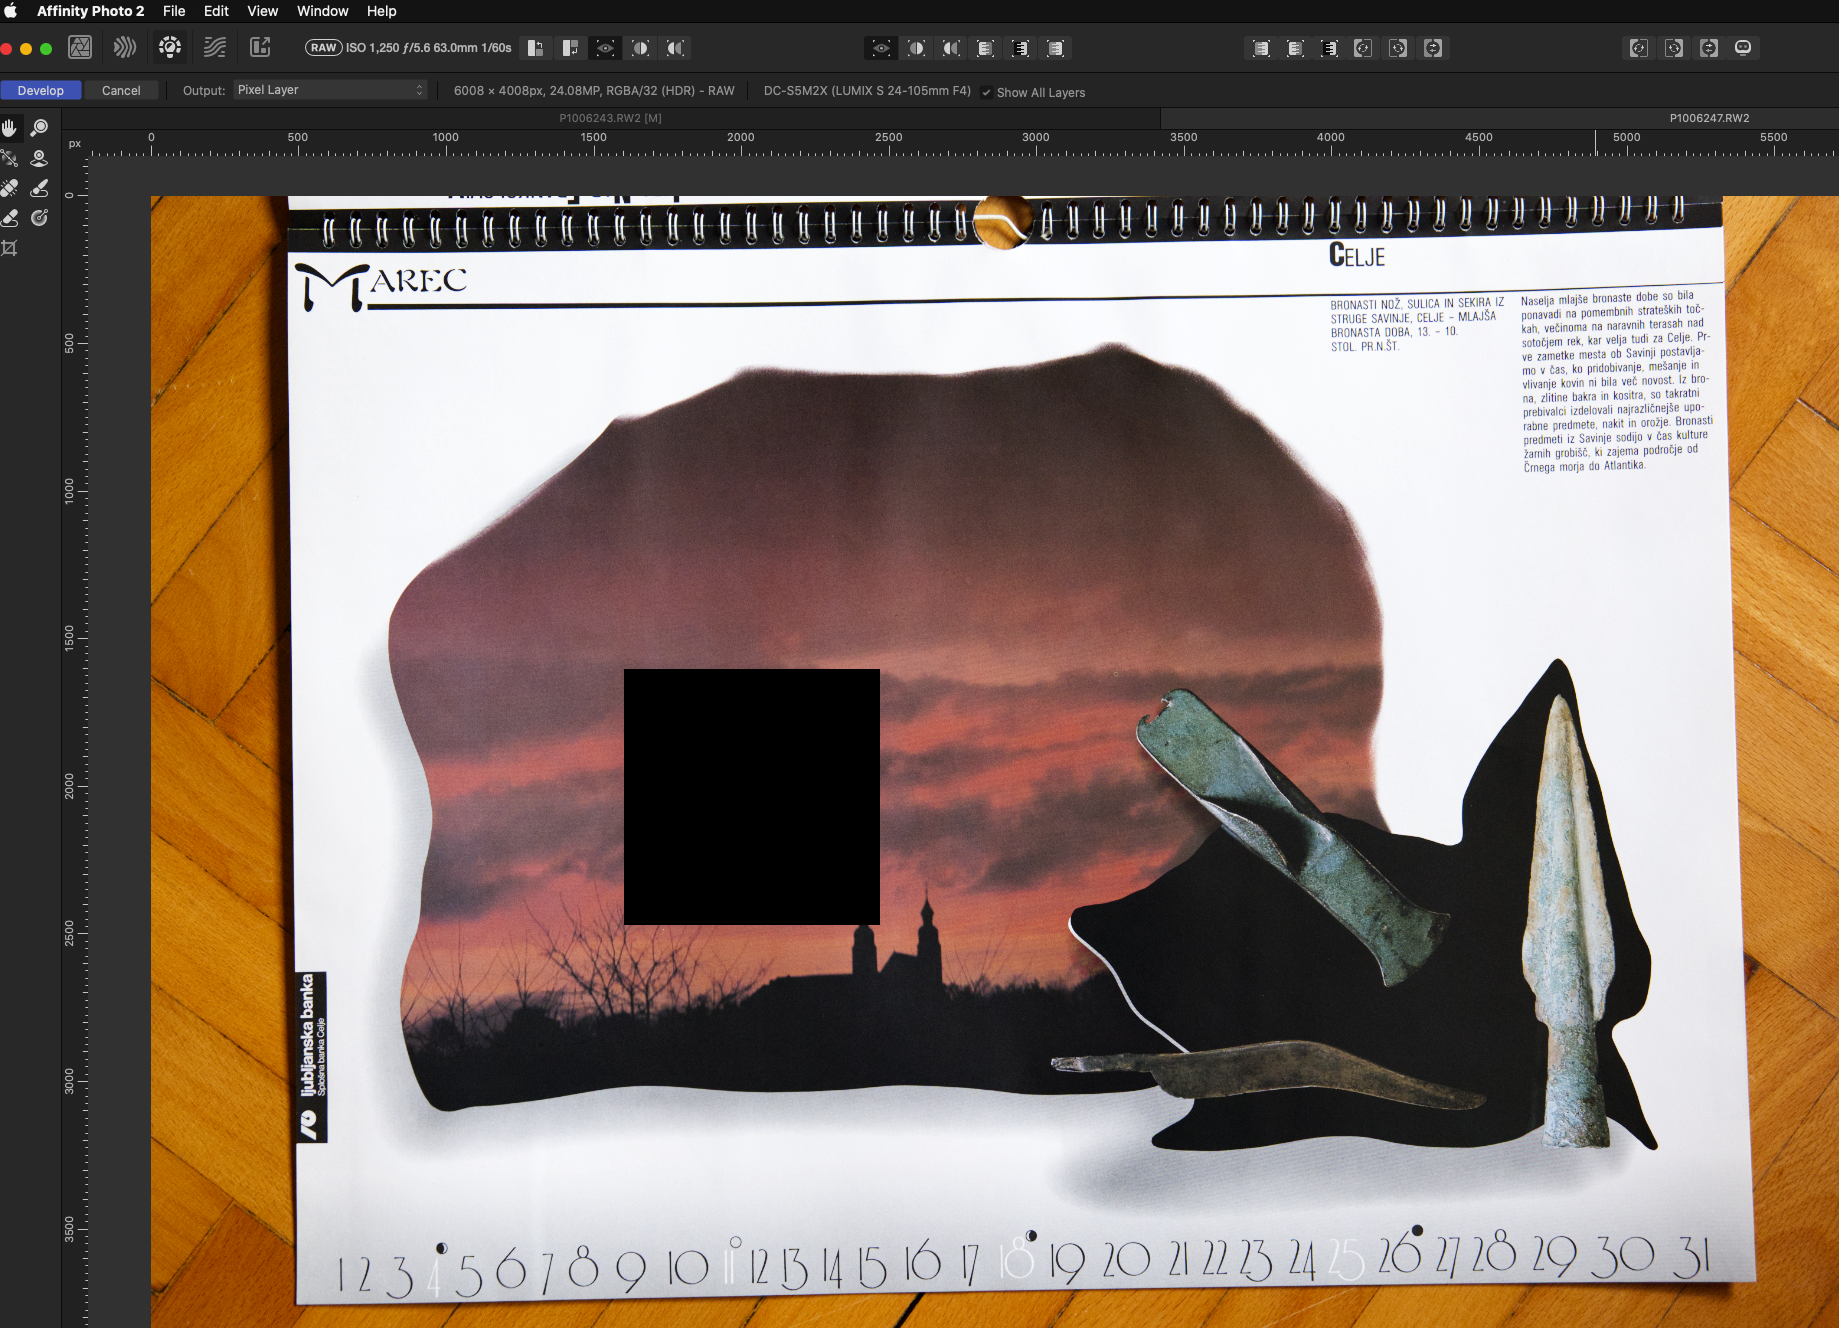Click the first align icon in middle-right group
This screenshot has width=1839, height=1328.
[x=1261, y=48]
